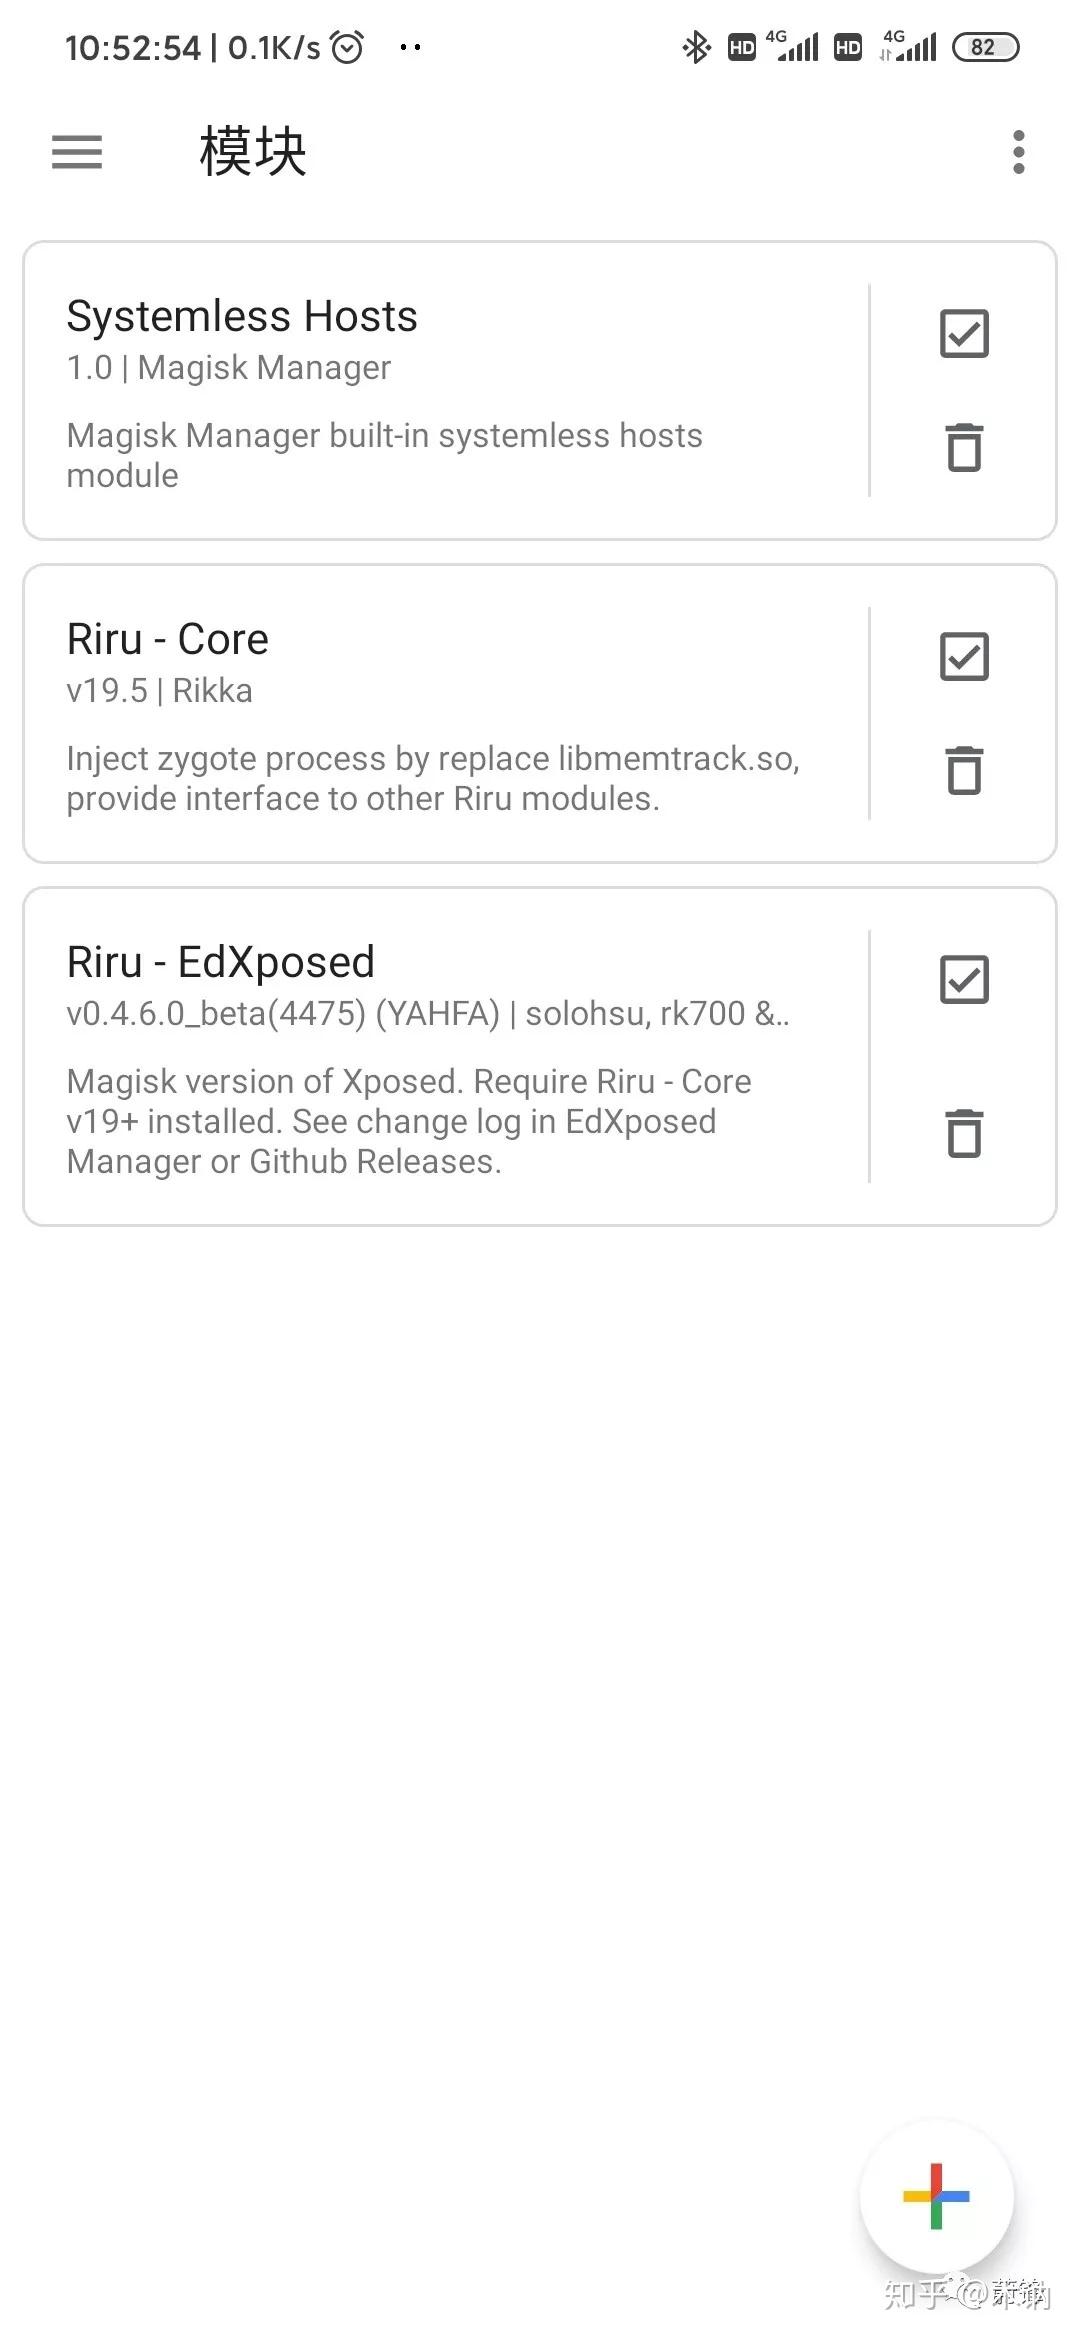Tap the first 4G signal indicator
Viewport: 1080px width, 2340px height.
(796, 46)
